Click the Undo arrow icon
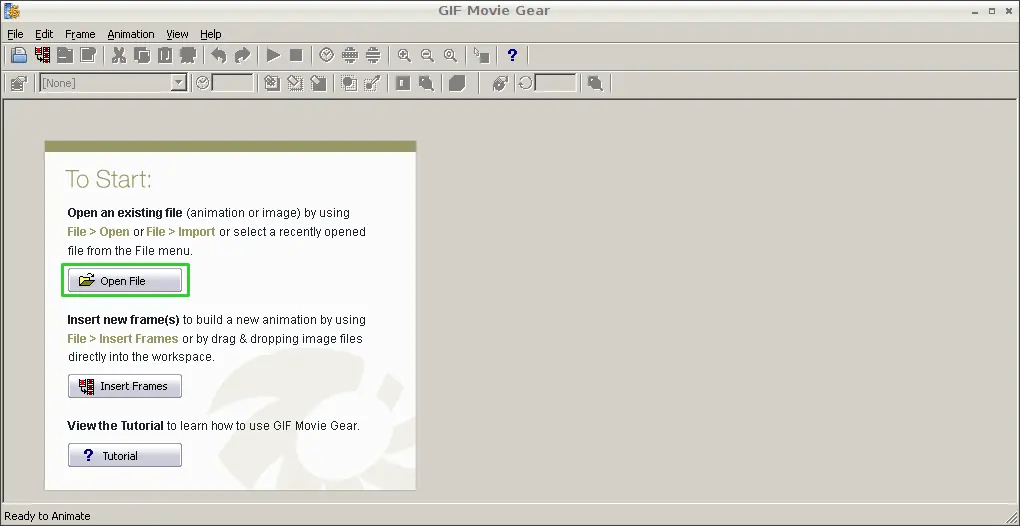Screen dimensions: 1020x526 219,55
